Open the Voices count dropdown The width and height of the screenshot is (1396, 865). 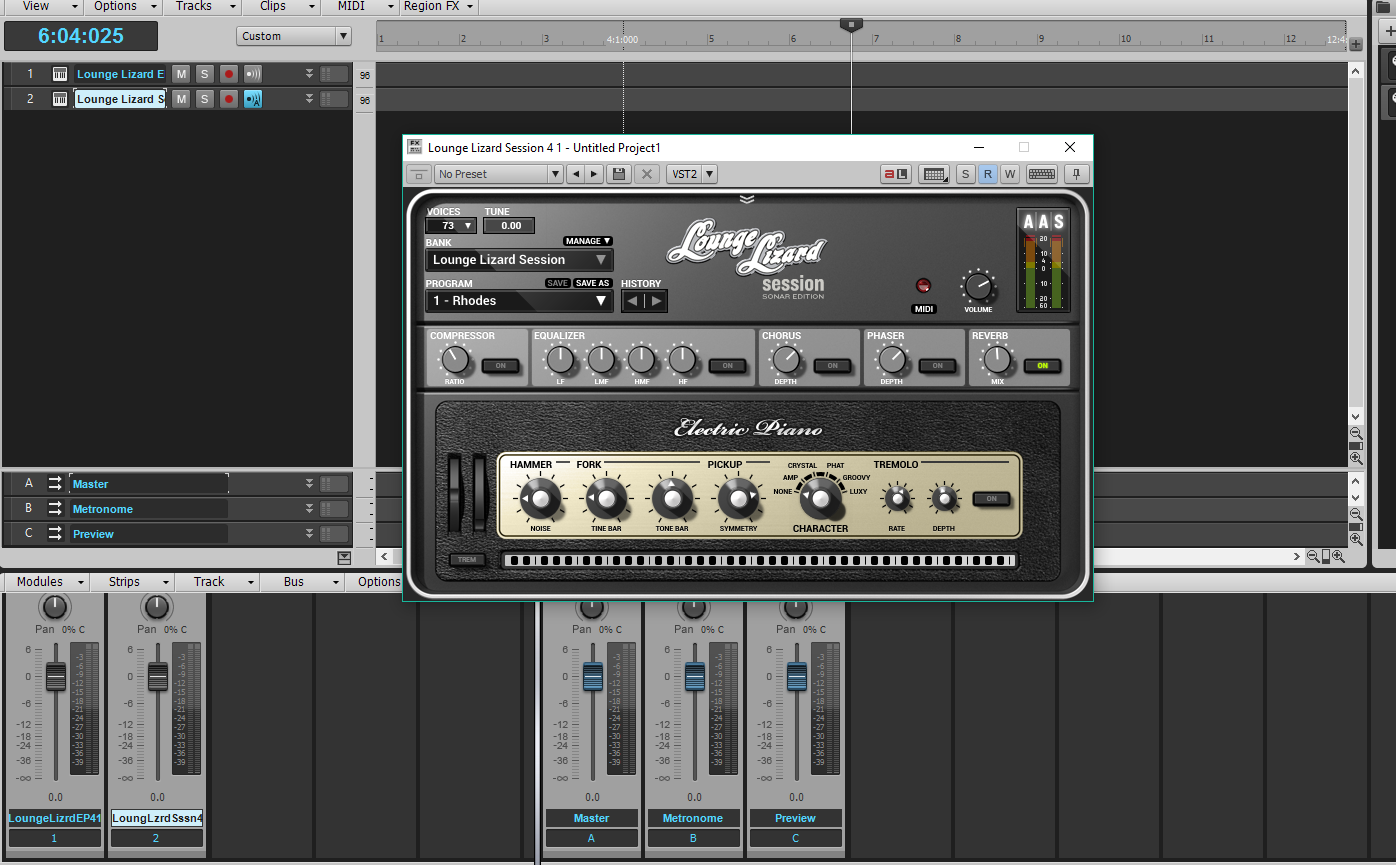tap(451, 226)
